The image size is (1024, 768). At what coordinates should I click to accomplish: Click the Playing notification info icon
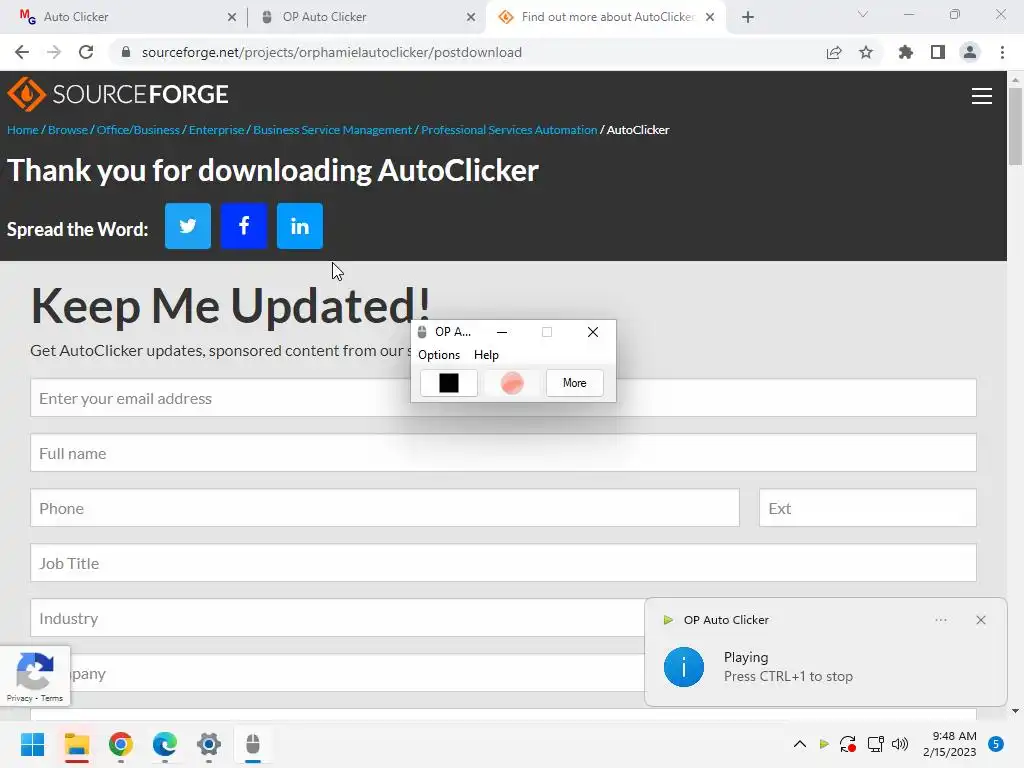[684, 667]
